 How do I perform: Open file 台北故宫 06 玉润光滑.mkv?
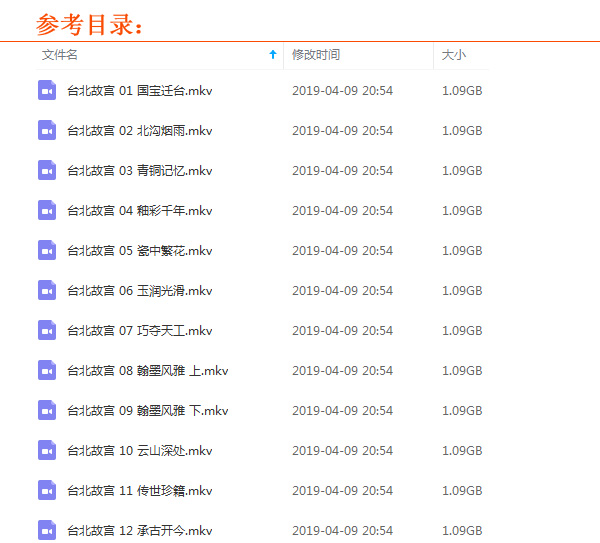point(139,291)
